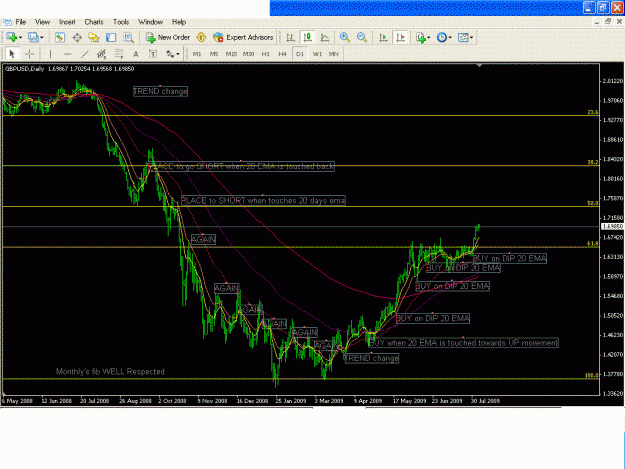Image resolution: width=625 pixels, height=469 pixels.
Task: Switch to Bar Chart display
Action: pyautogui.click(x=291, y=37)
